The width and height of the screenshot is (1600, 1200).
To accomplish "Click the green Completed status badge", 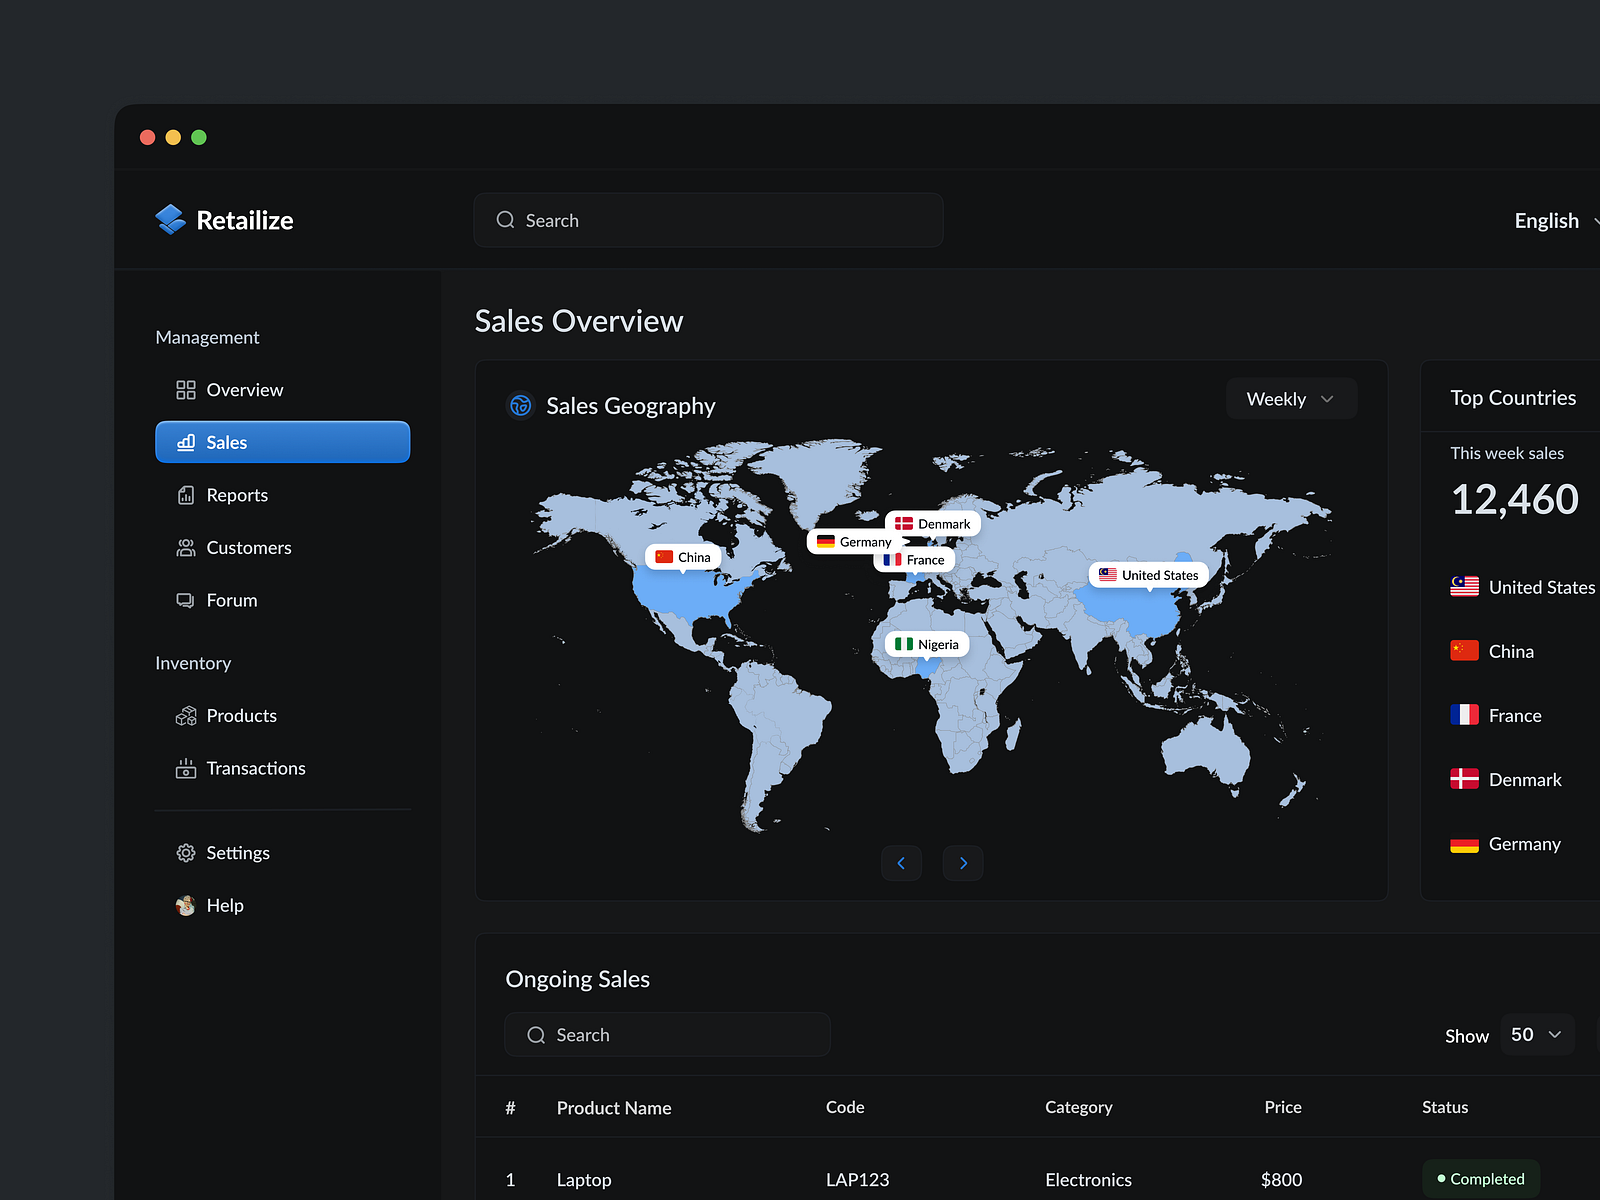I will tap(1481, 1178).
